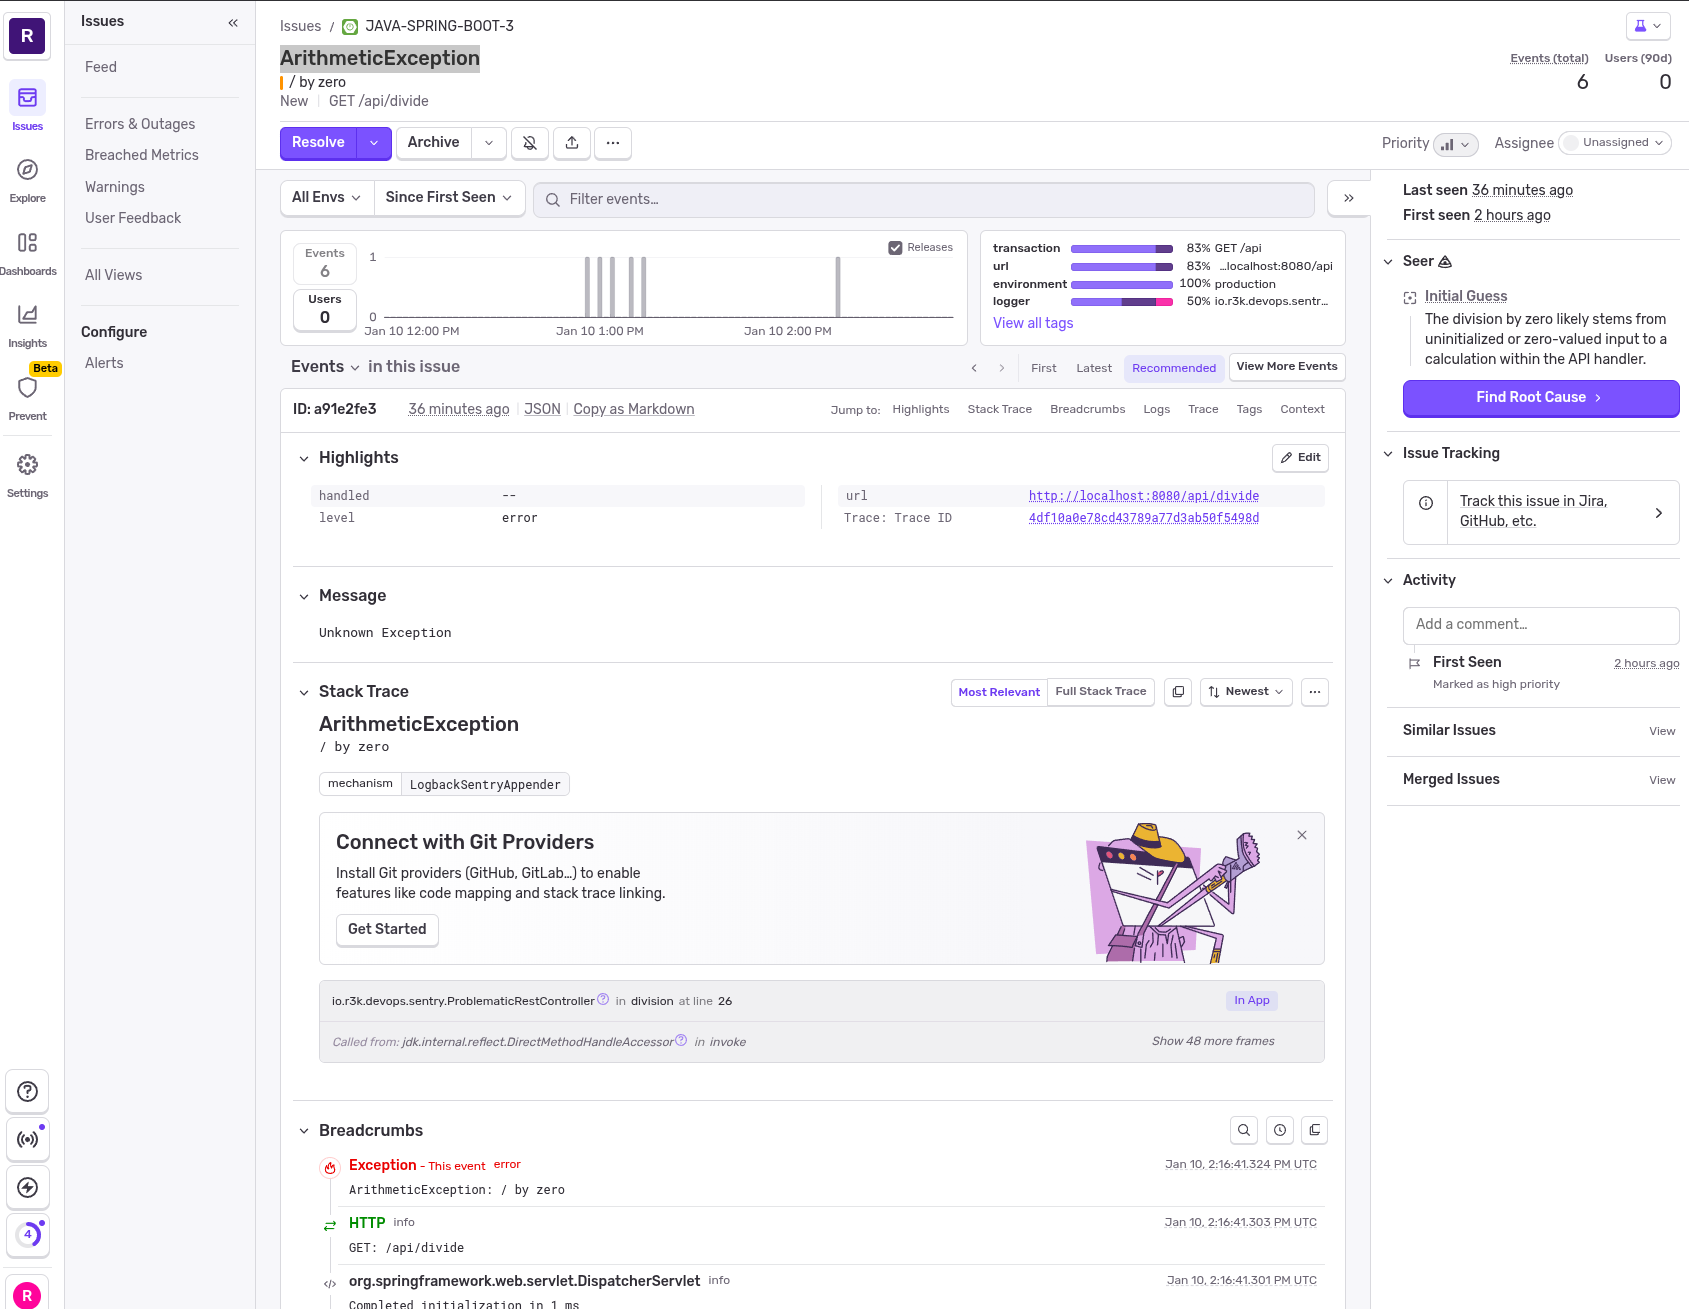Screen dimensions: 1689x1309
Task: Open Feed in sidebar
Action: coord(101,67)
